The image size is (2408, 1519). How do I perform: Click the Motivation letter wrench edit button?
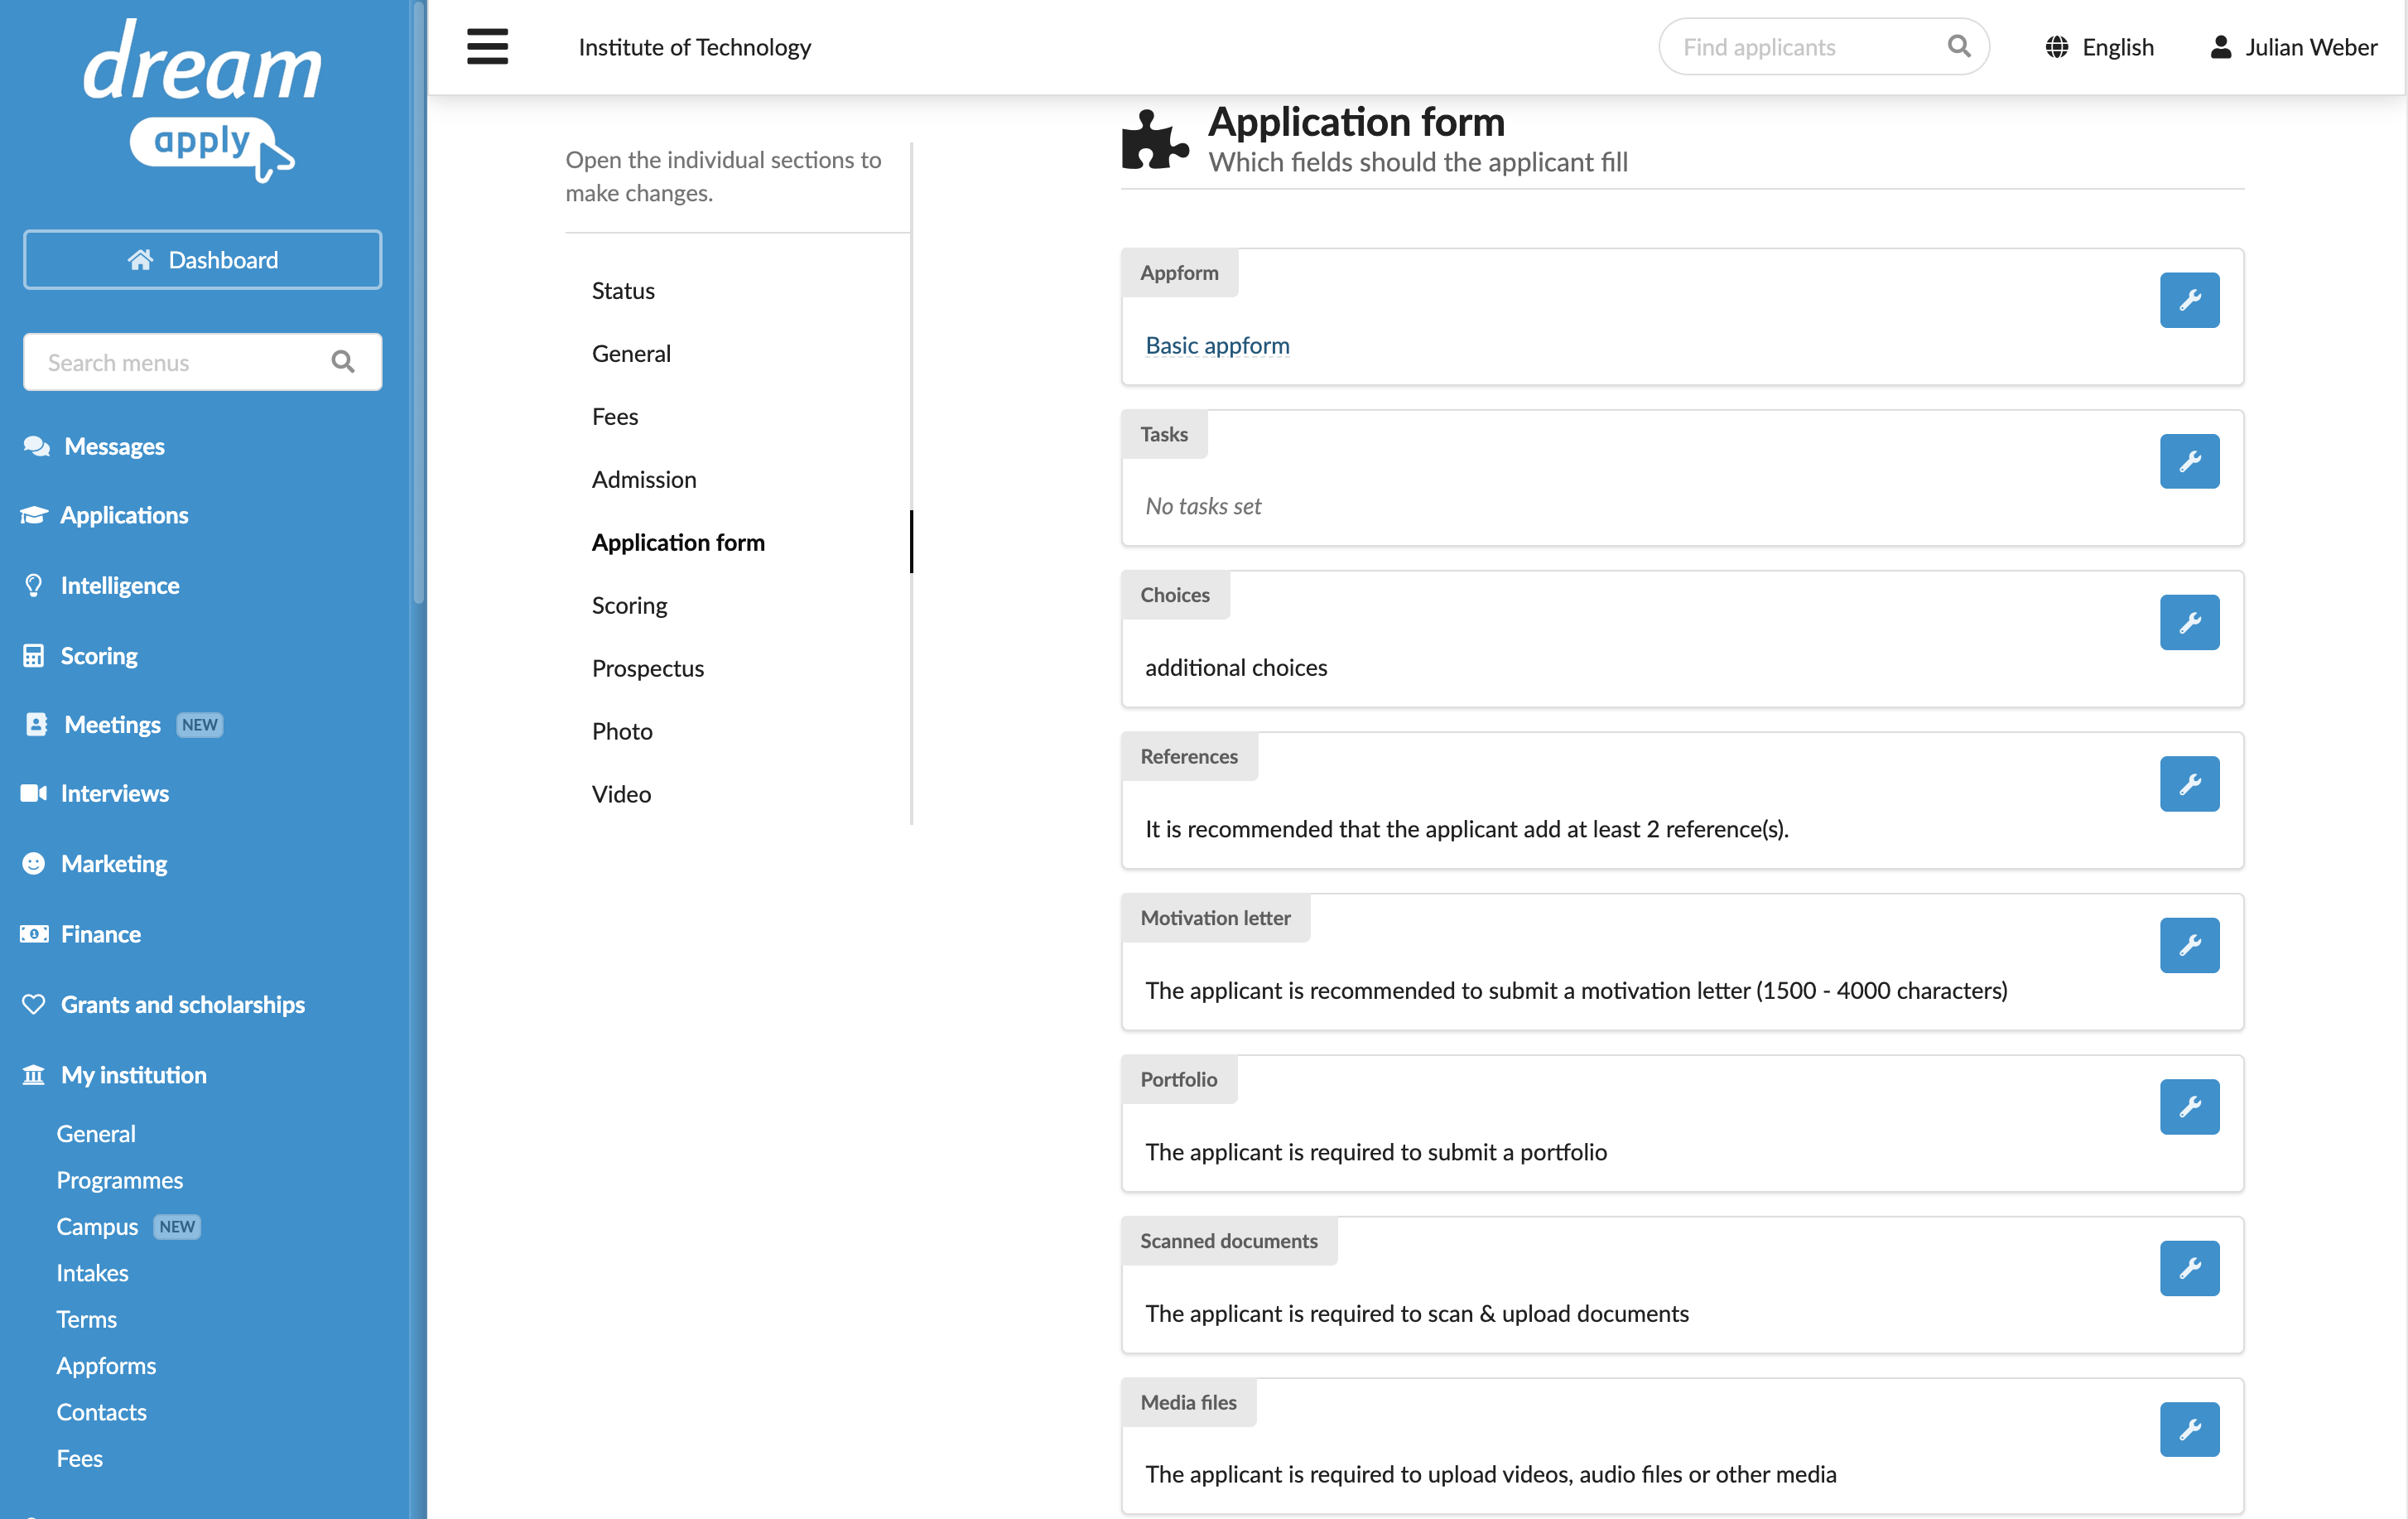[2189, 945]
